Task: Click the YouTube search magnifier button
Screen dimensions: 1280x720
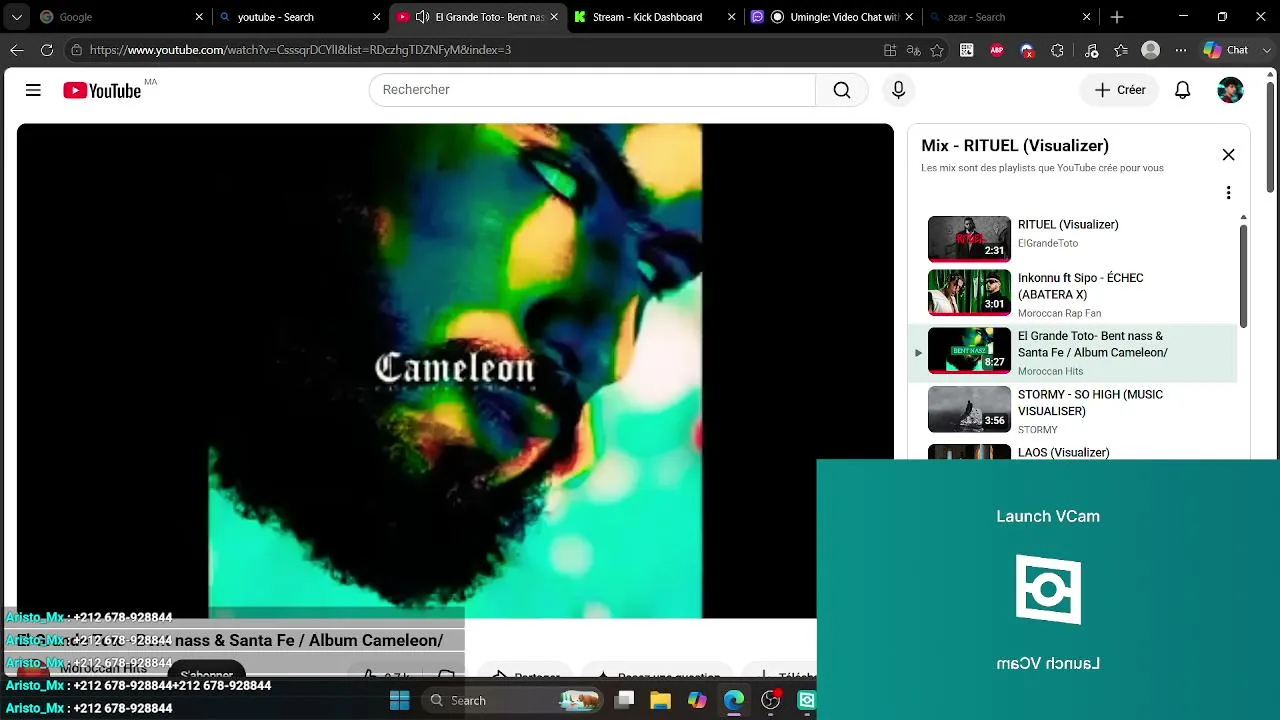Action: (842, 90)
